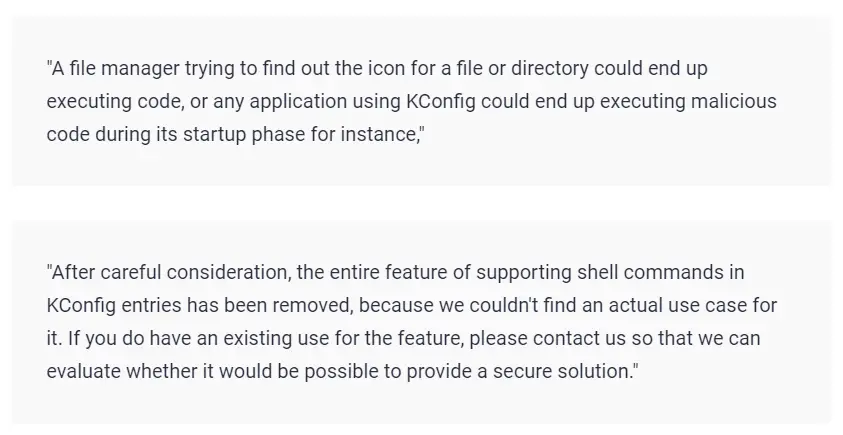Screen dimensions: 843x435
Task: Click the word 'KConfig' in the first quote
Action: pyautogui.click(x=441, y=102)
